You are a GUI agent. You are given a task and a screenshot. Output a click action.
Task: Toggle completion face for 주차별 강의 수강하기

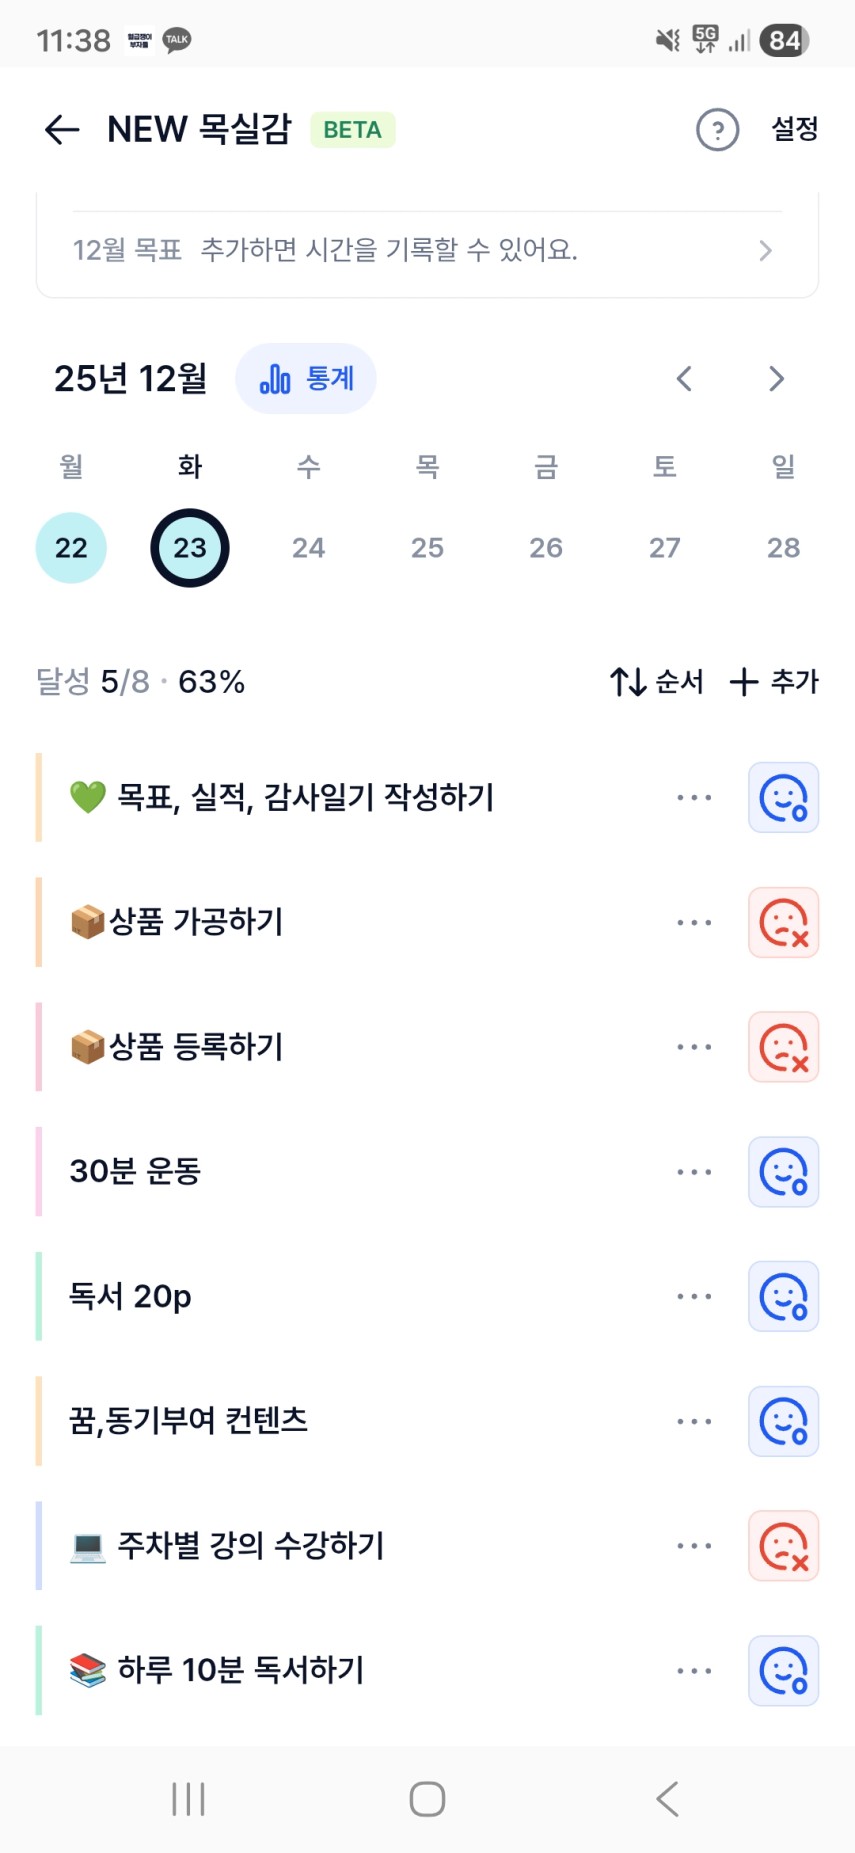783,1546
